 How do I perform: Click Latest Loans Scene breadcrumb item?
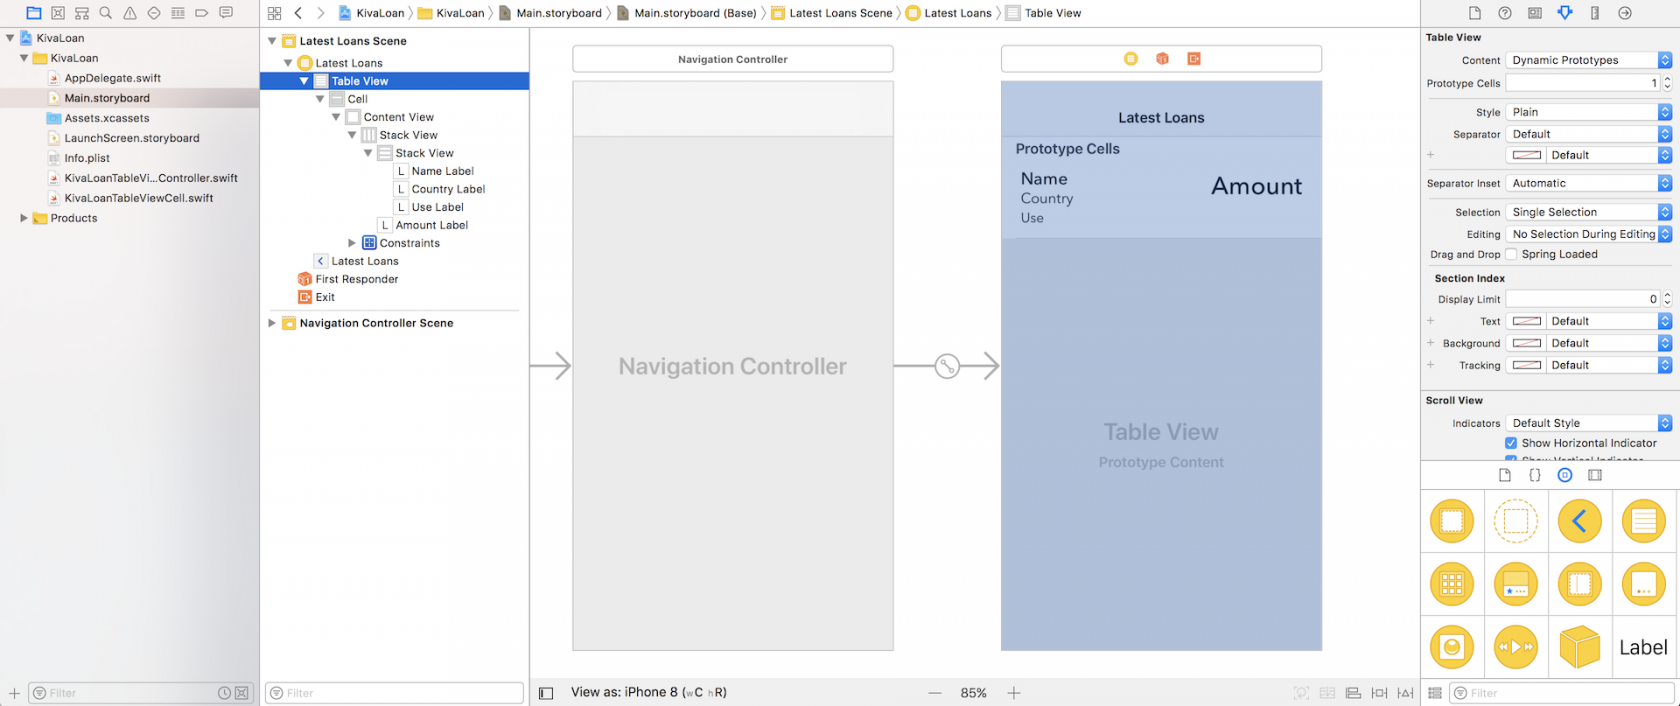(839, 13)
